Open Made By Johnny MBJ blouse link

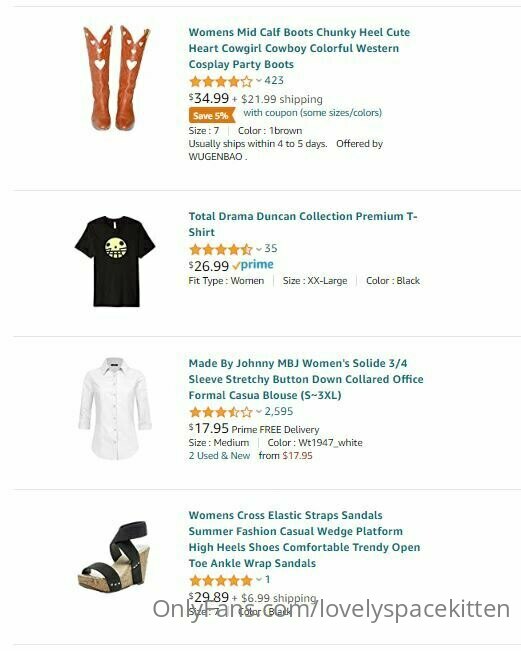coord(306,379)
